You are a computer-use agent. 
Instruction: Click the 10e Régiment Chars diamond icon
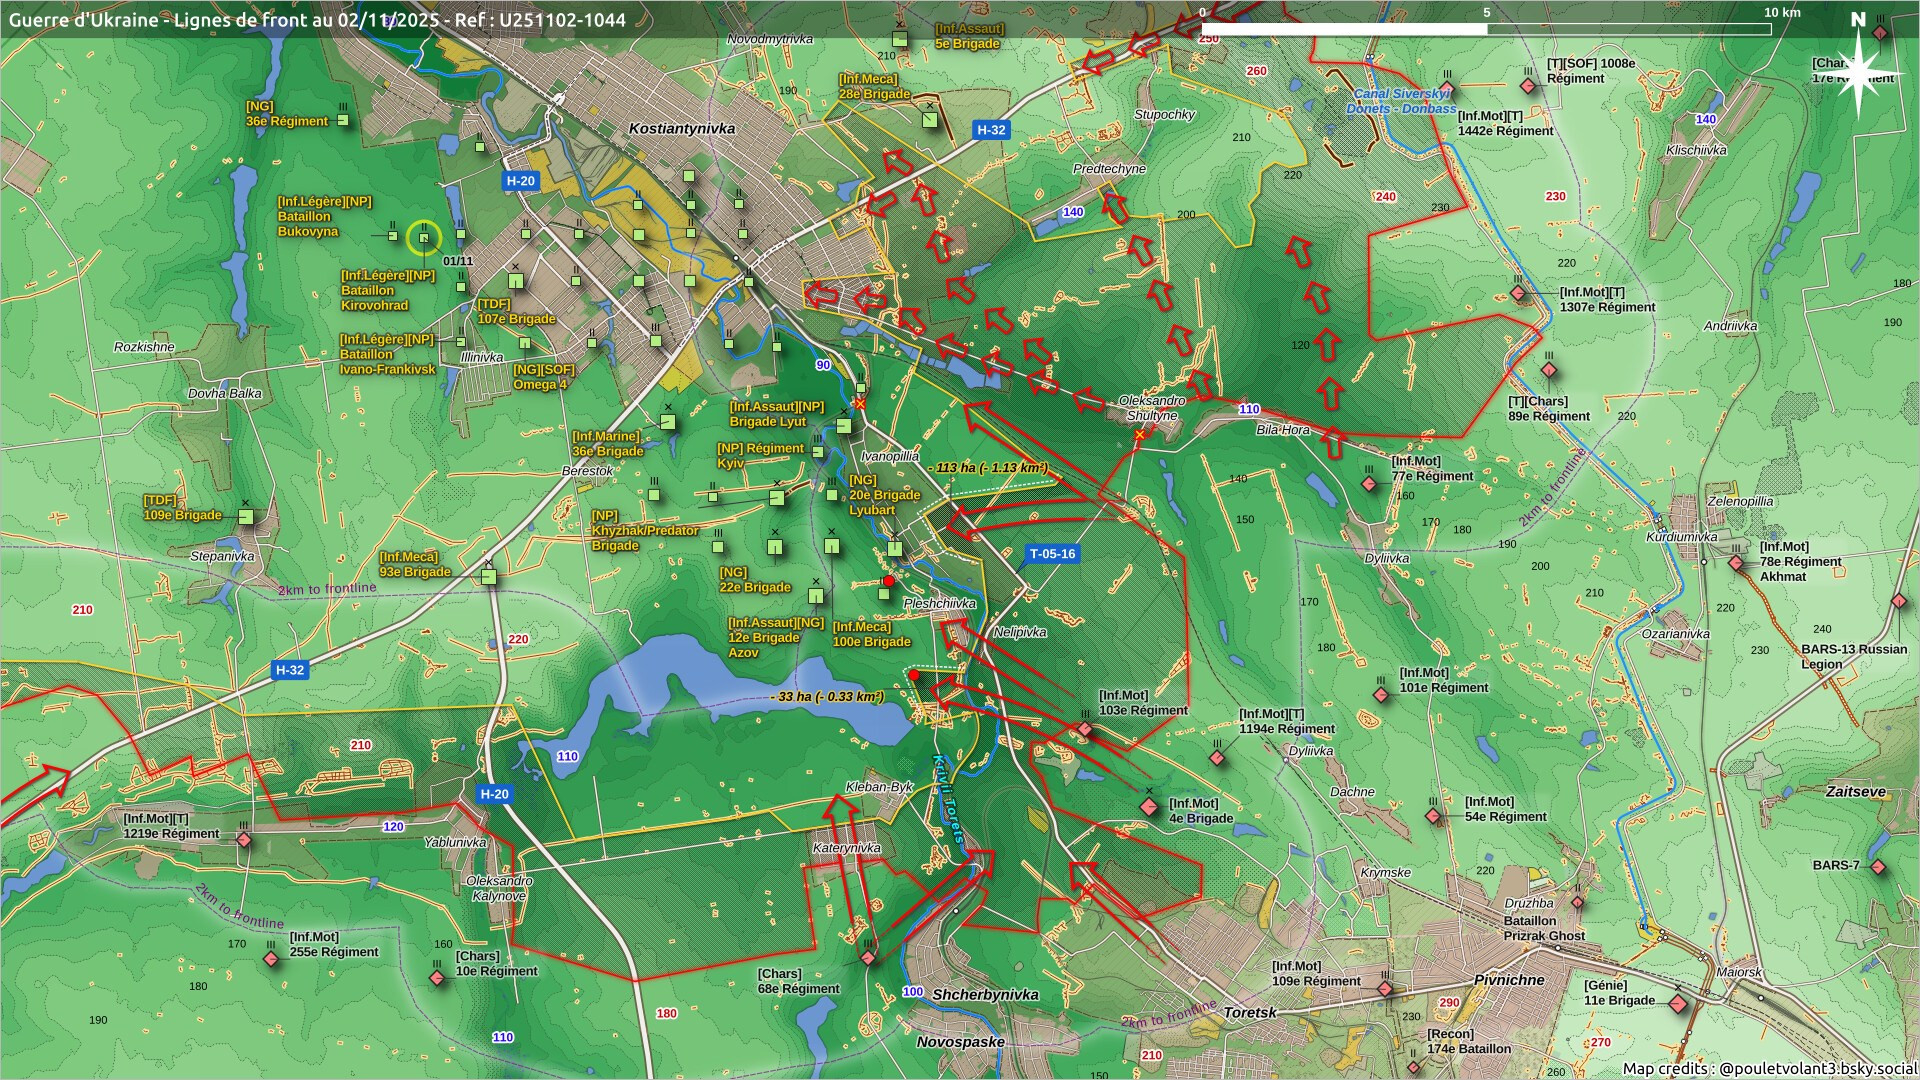pos(437,977)
